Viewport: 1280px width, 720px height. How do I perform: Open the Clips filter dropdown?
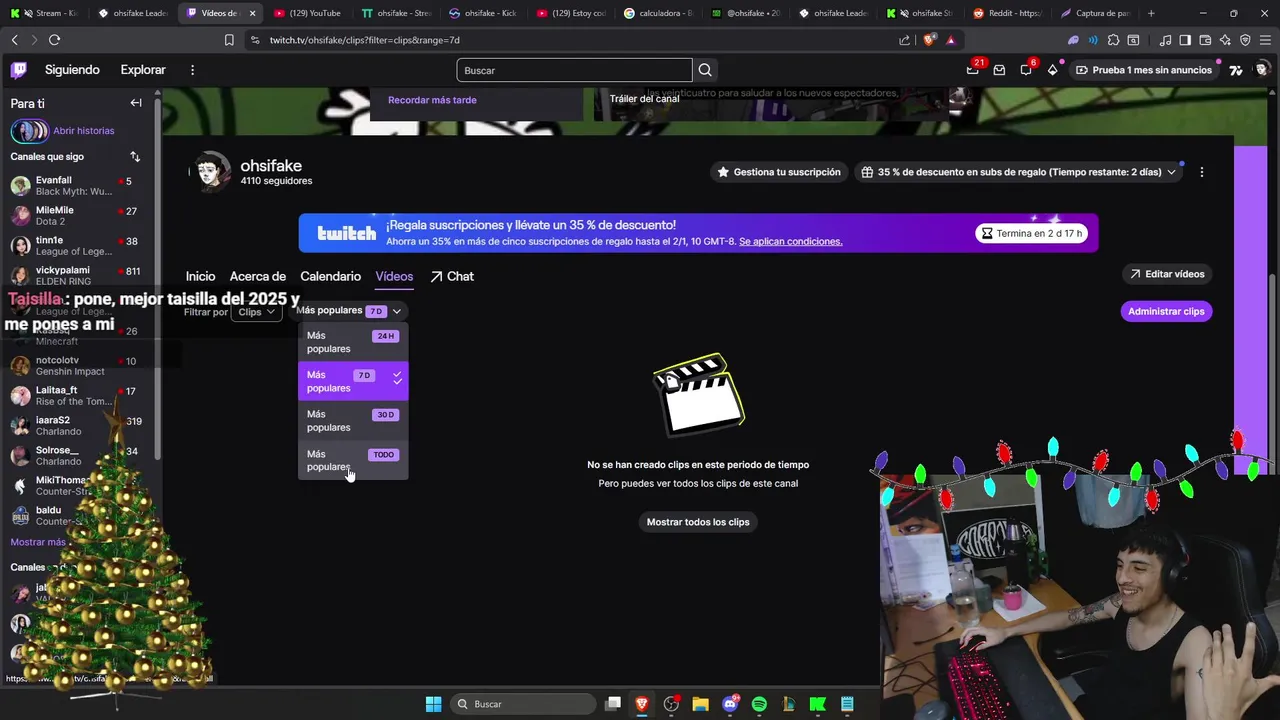256,312
